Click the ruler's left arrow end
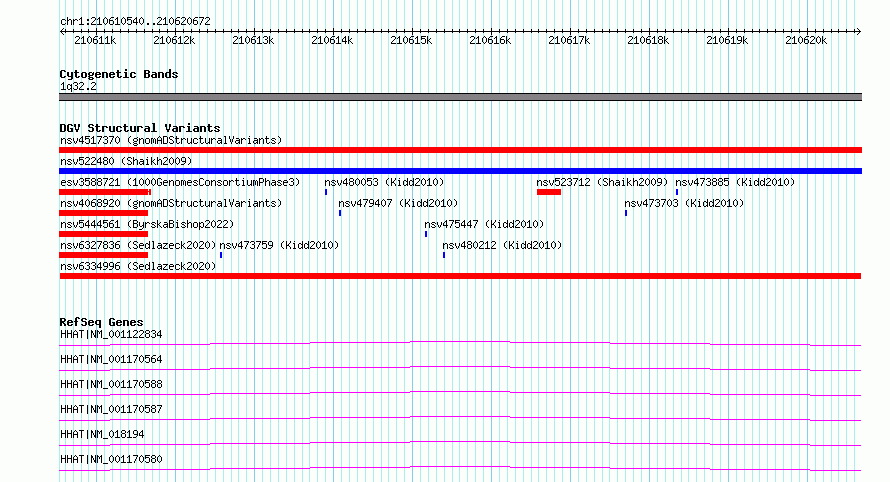890x482 pixels. coord(62,31)
